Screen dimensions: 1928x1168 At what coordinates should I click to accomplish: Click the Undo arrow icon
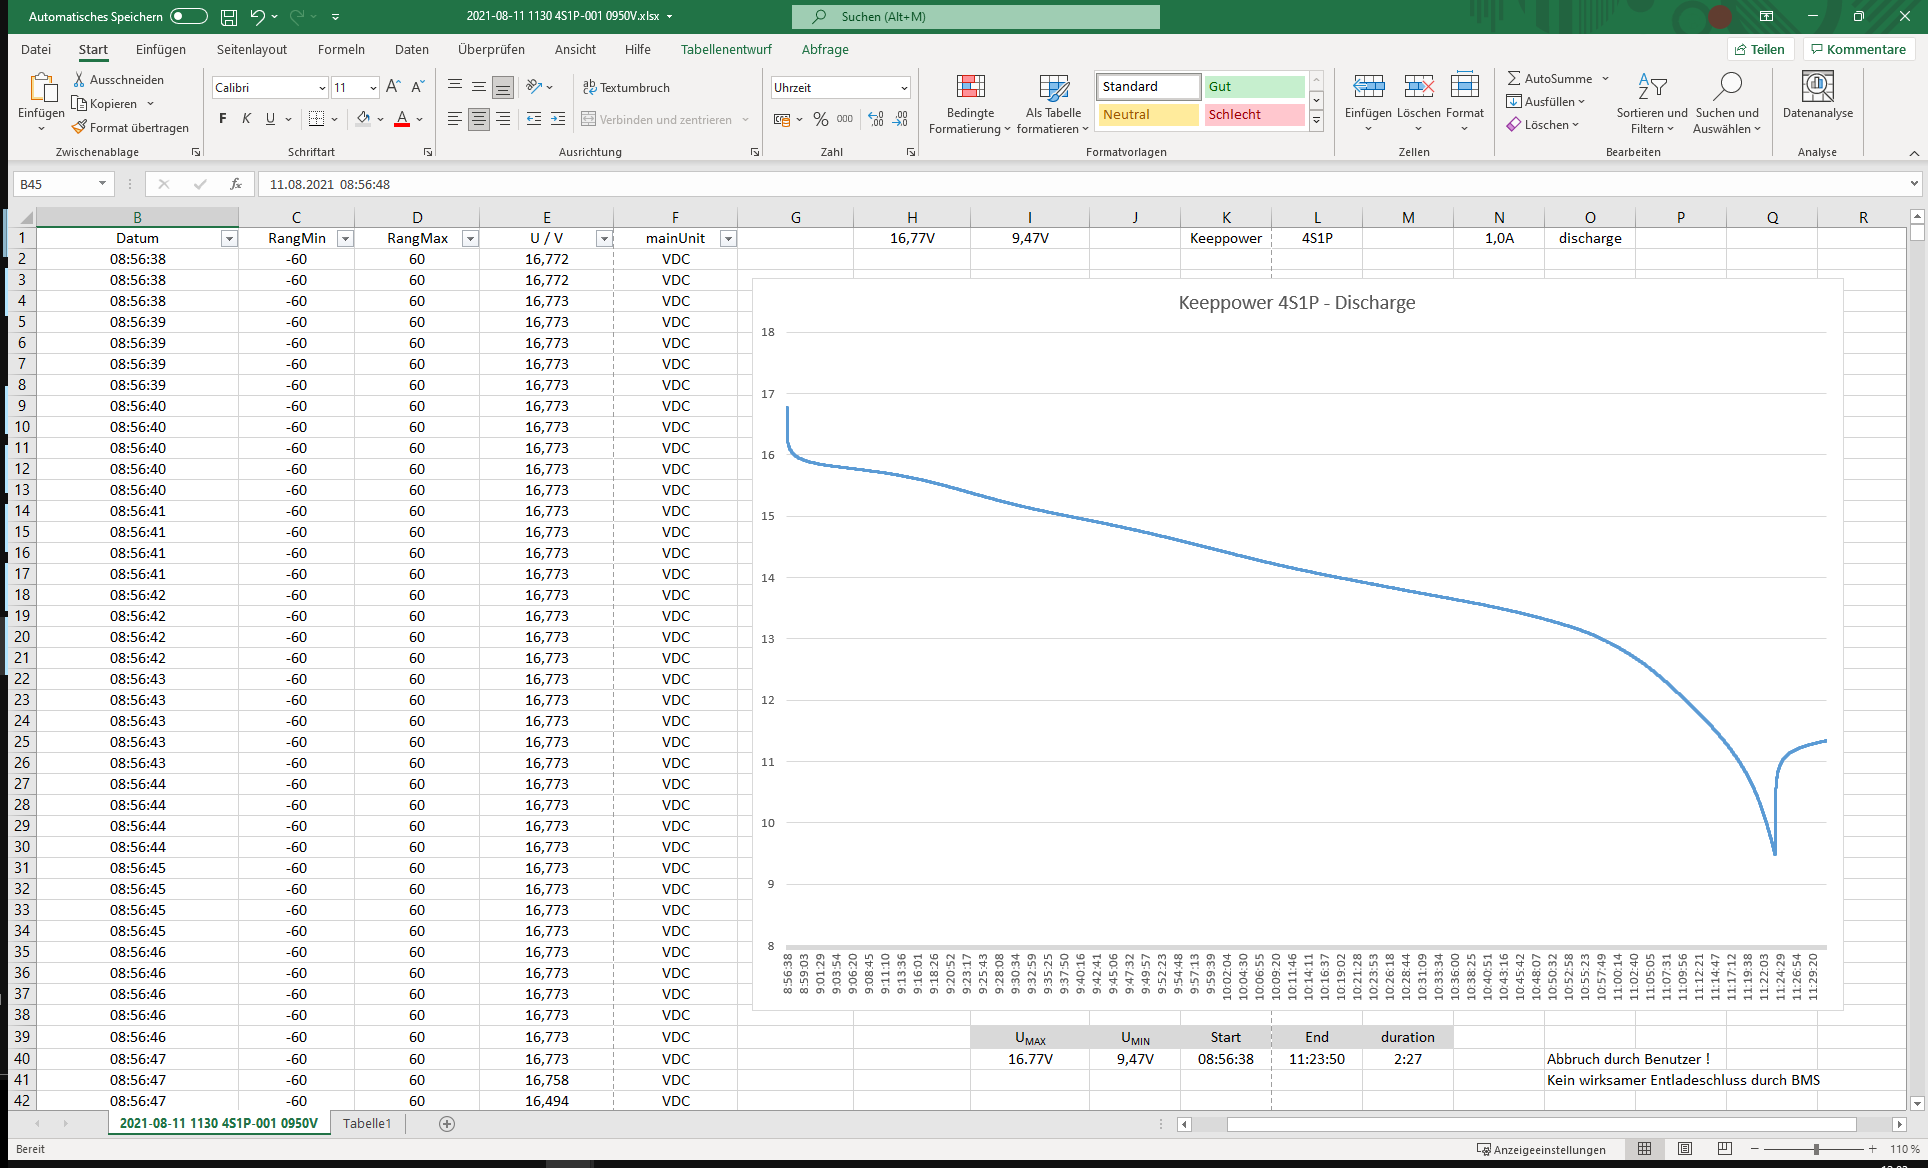257,16
